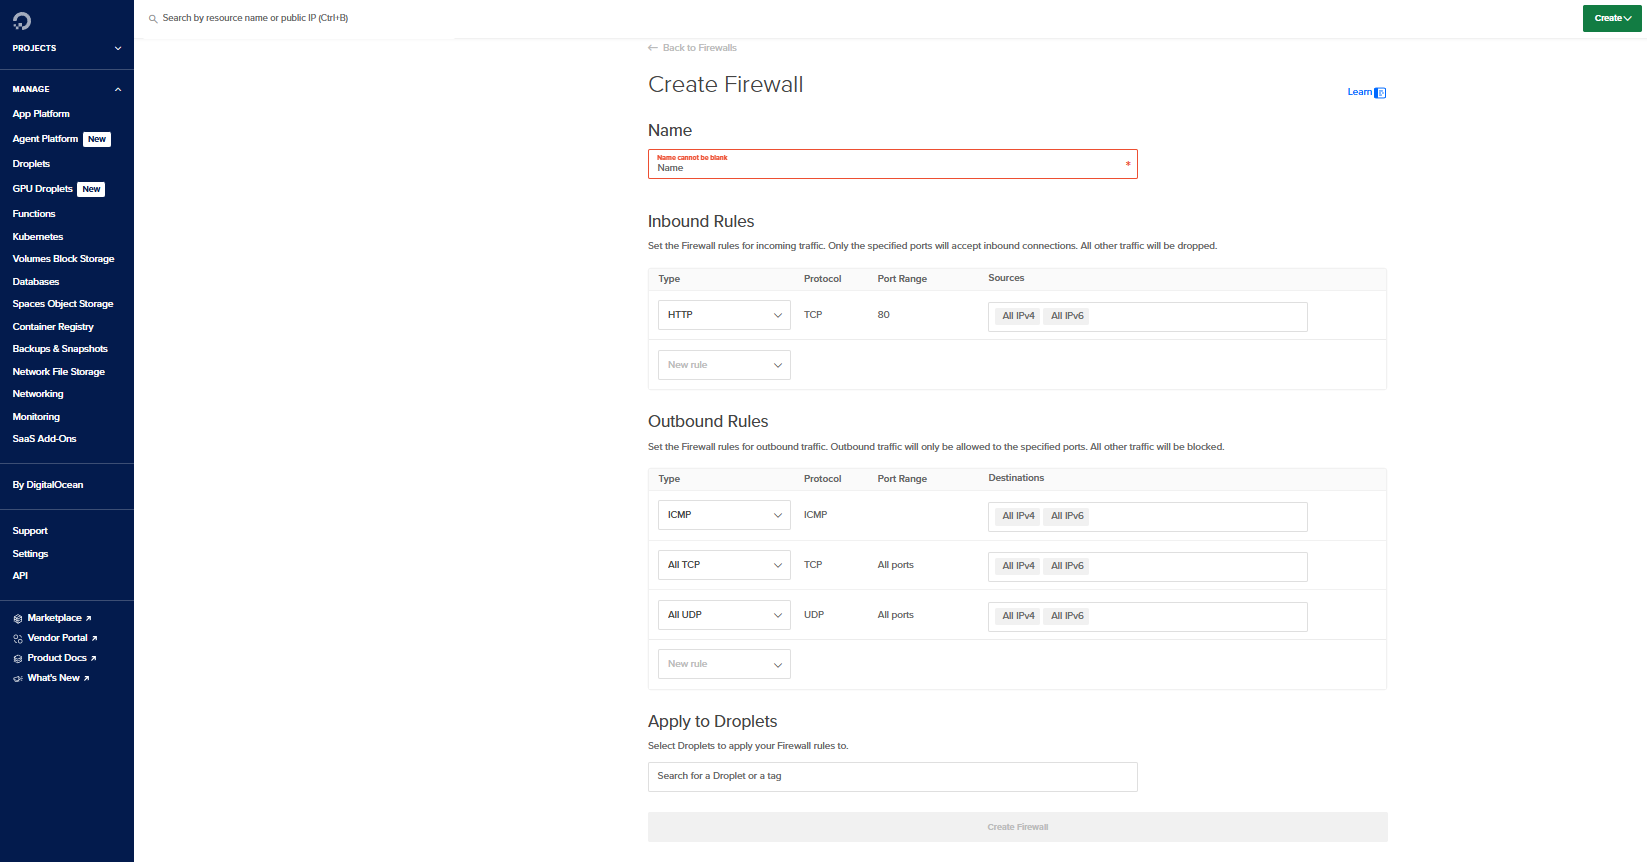The height and width of the screenshot is (862, 1647).
Task: Go to Droplets in sidebar
Action: coord(31,164)
